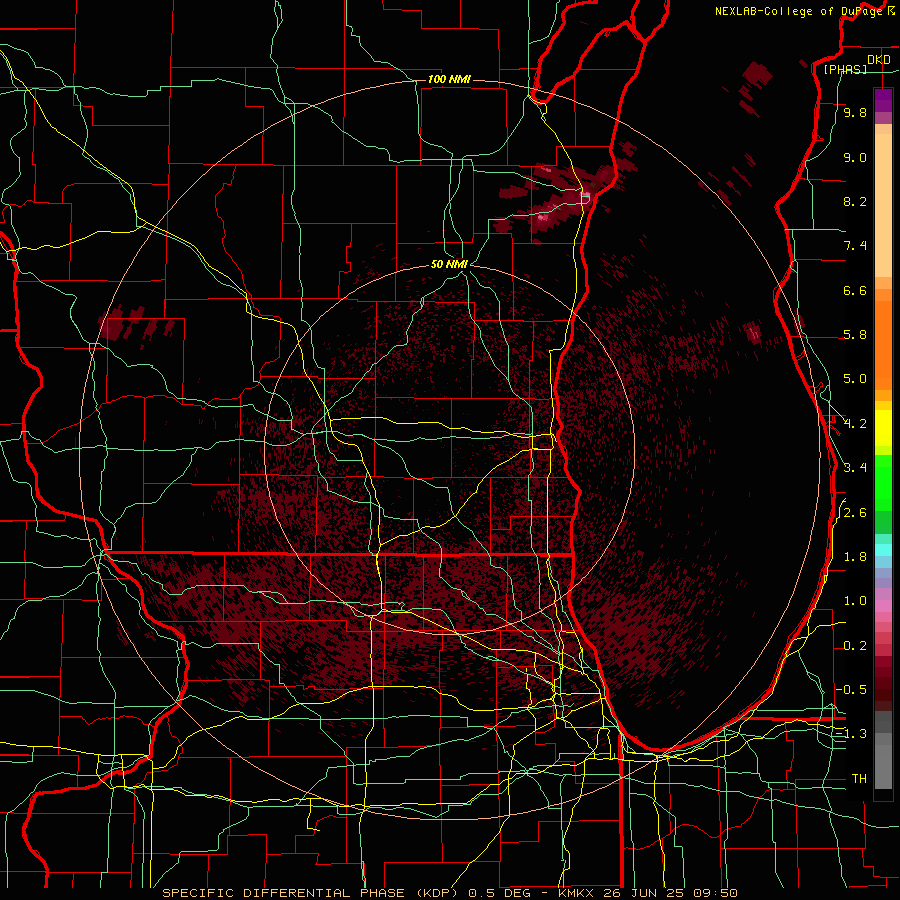
Task: Click the 50 NMI range ring label
Action: [449, 264]
